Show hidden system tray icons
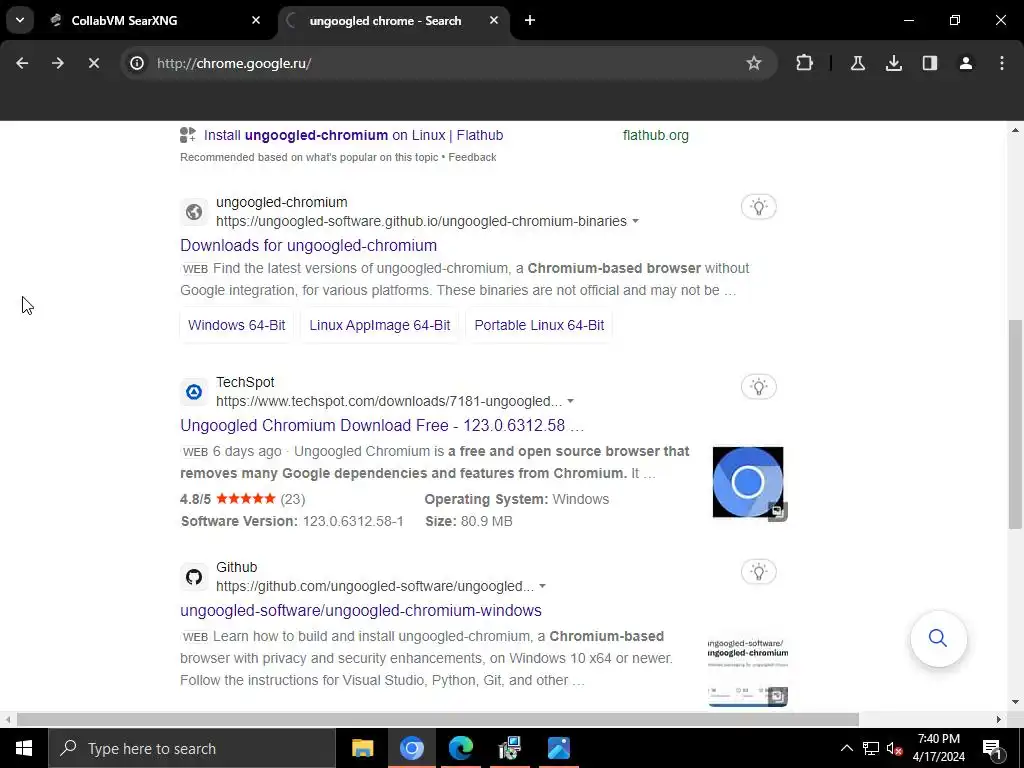This screenshot has height=768, width=1024. coord(846,748)
